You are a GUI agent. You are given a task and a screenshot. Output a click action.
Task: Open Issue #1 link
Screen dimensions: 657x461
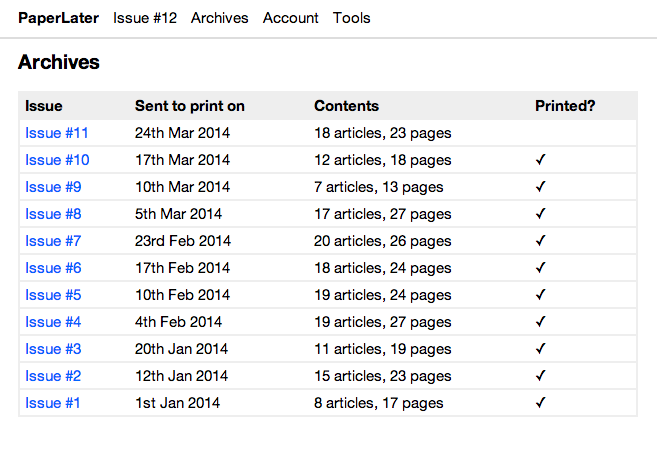coord(53,403)
